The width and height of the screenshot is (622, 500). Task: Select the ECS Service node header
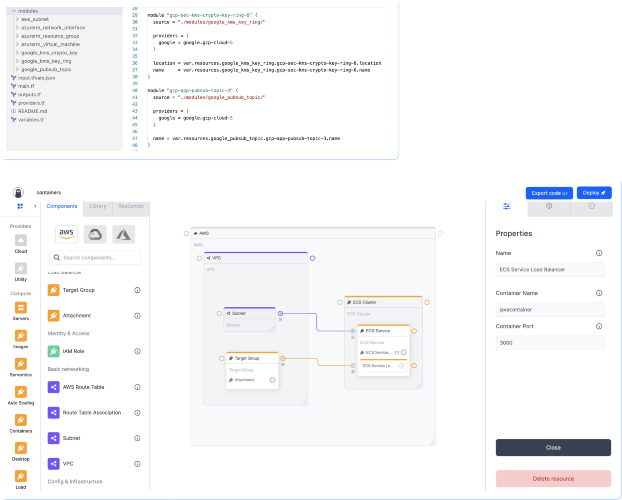pyautogui.click(x=383, y=331)
